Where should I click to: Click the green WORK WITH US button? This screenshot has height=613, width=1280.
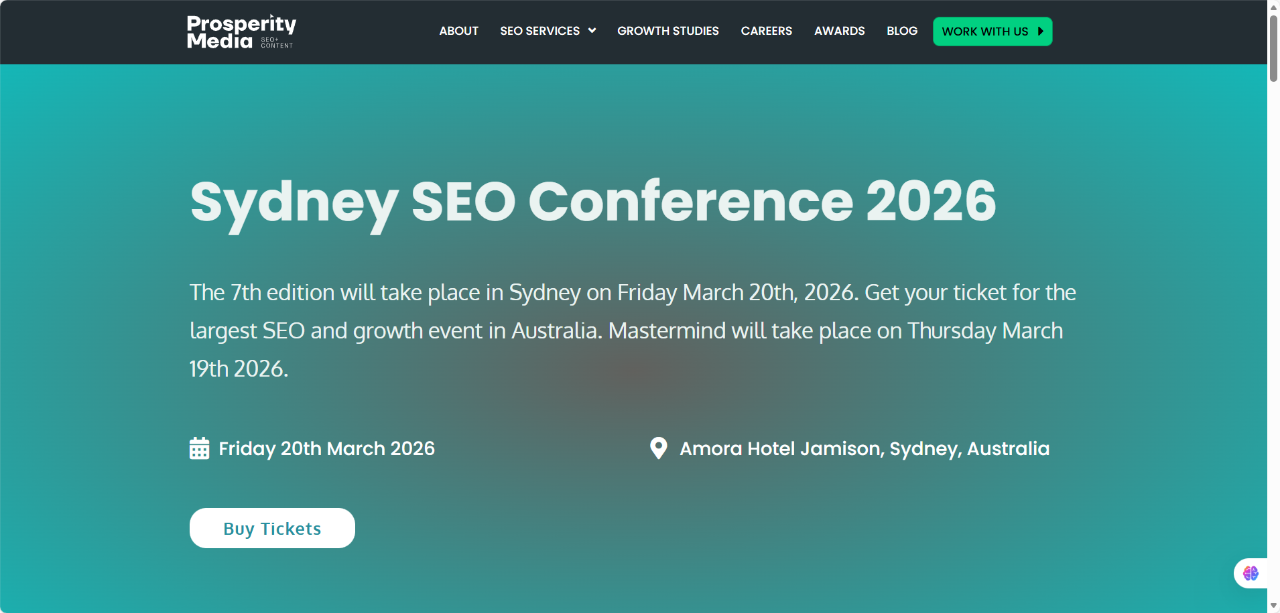pos(993,31)
